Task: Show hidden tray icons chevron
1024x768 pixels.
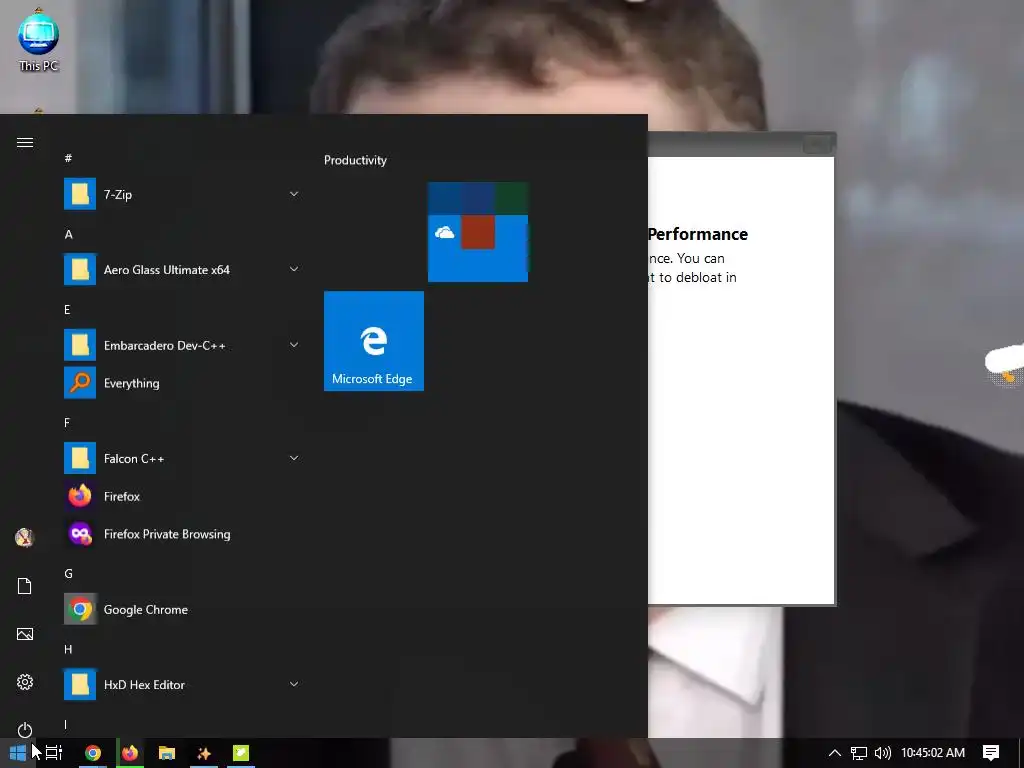Action: pos(835,753)
